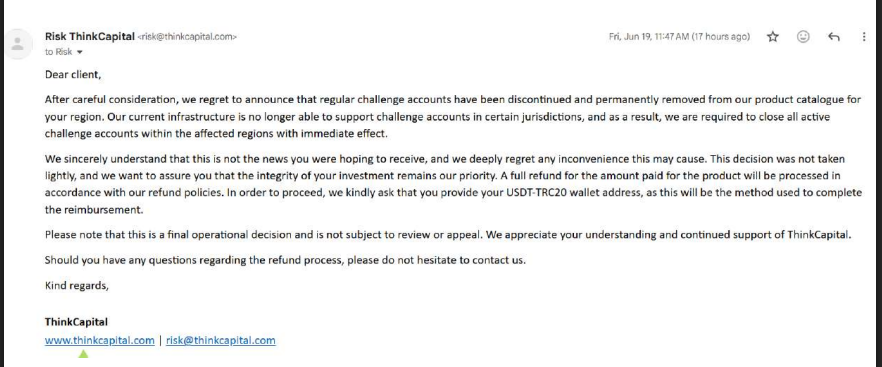The height and width of the screenshot is (367, 882).
Task: Expand recipient details arrow next to 'to Risk'
Action: point(79,52)
